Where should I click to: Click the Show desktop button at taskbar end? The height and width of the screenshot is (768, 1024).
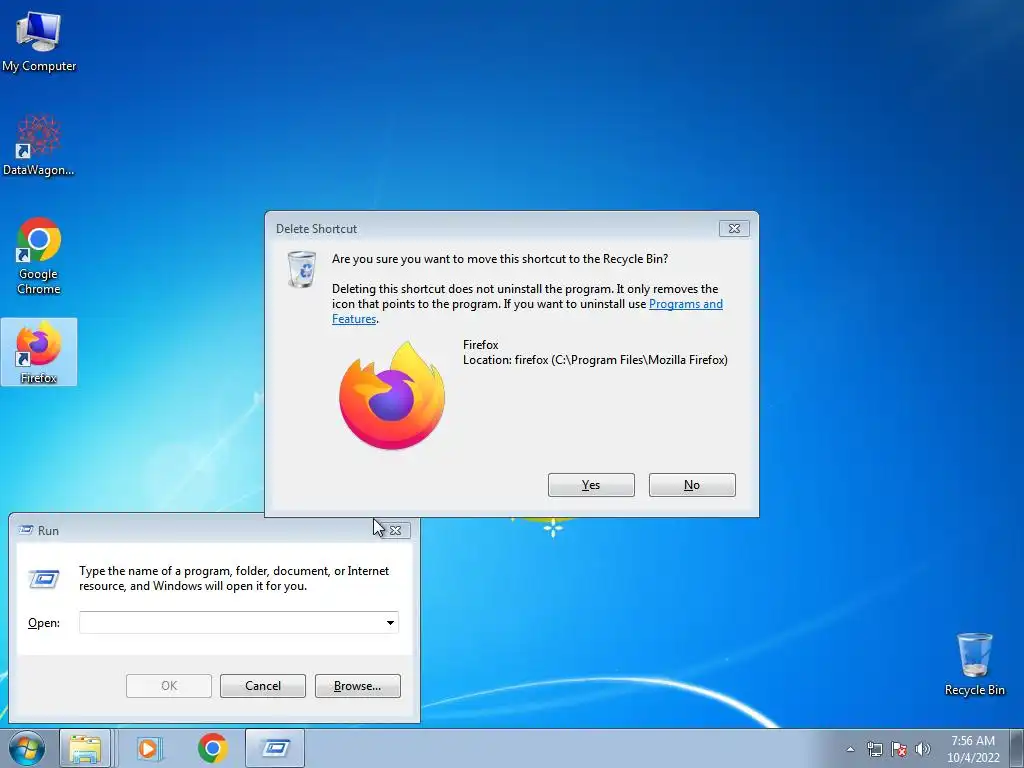click(1016, 748)
